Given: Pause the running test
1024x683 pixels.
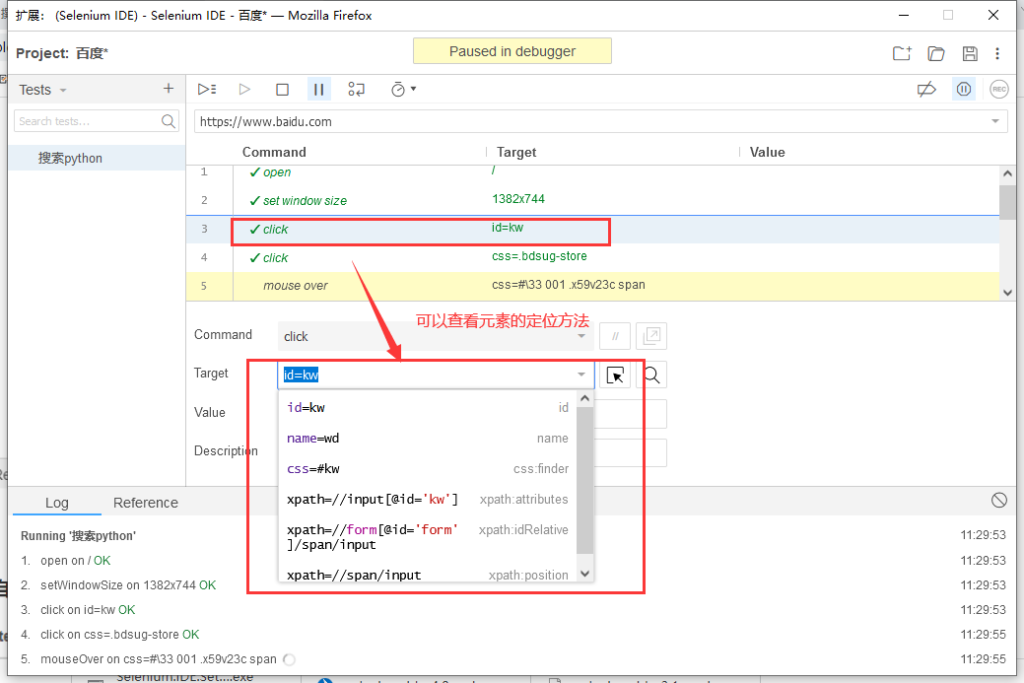Looking at the screenshot, I should tap(319, 89).
